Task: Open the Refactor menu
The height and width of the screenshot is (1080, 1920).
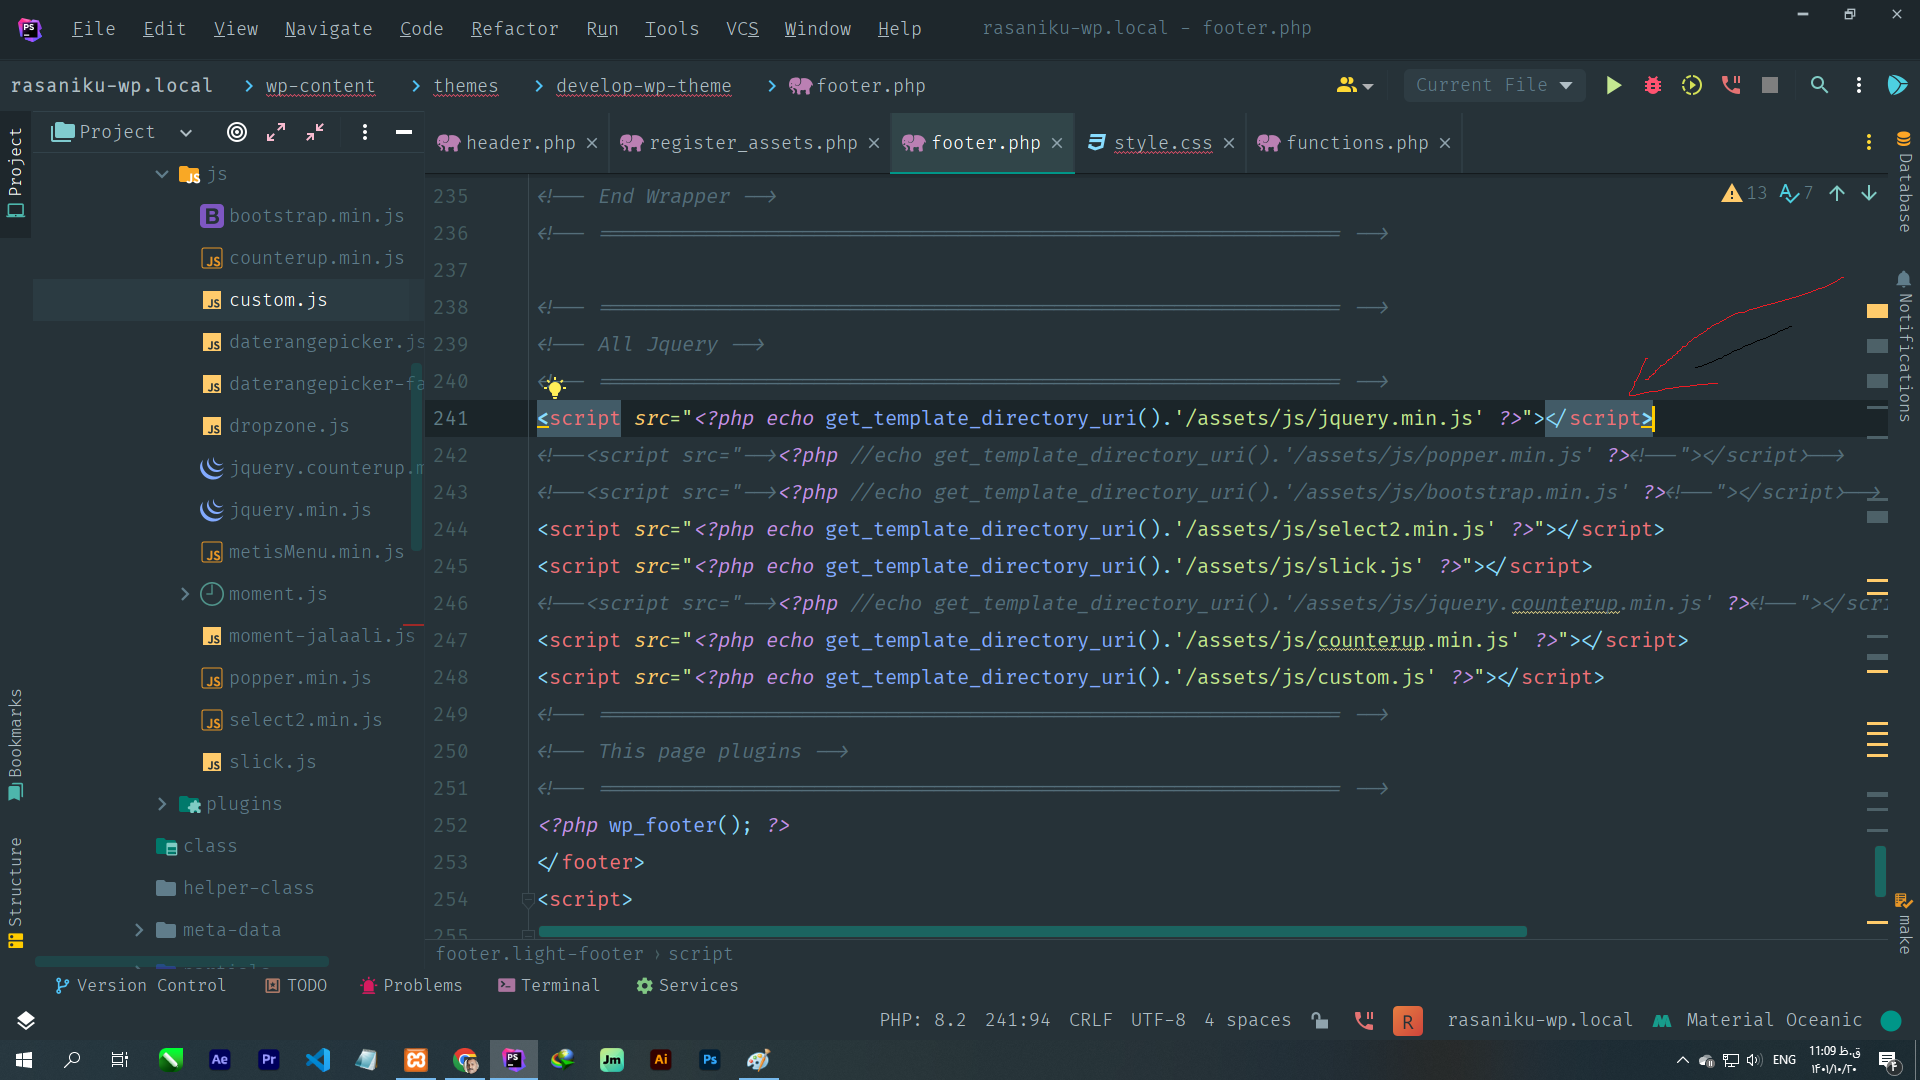Action: click(x=514, y=29)
